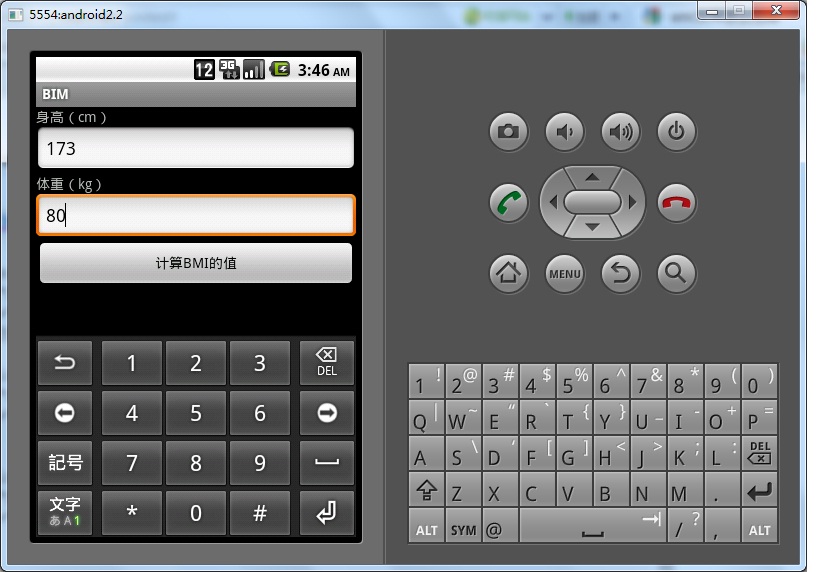This screenshot has width=819, height=572.
Task: Click the 3:46 AM clock text
Action: pyautogui.click(x=324, y=71)
